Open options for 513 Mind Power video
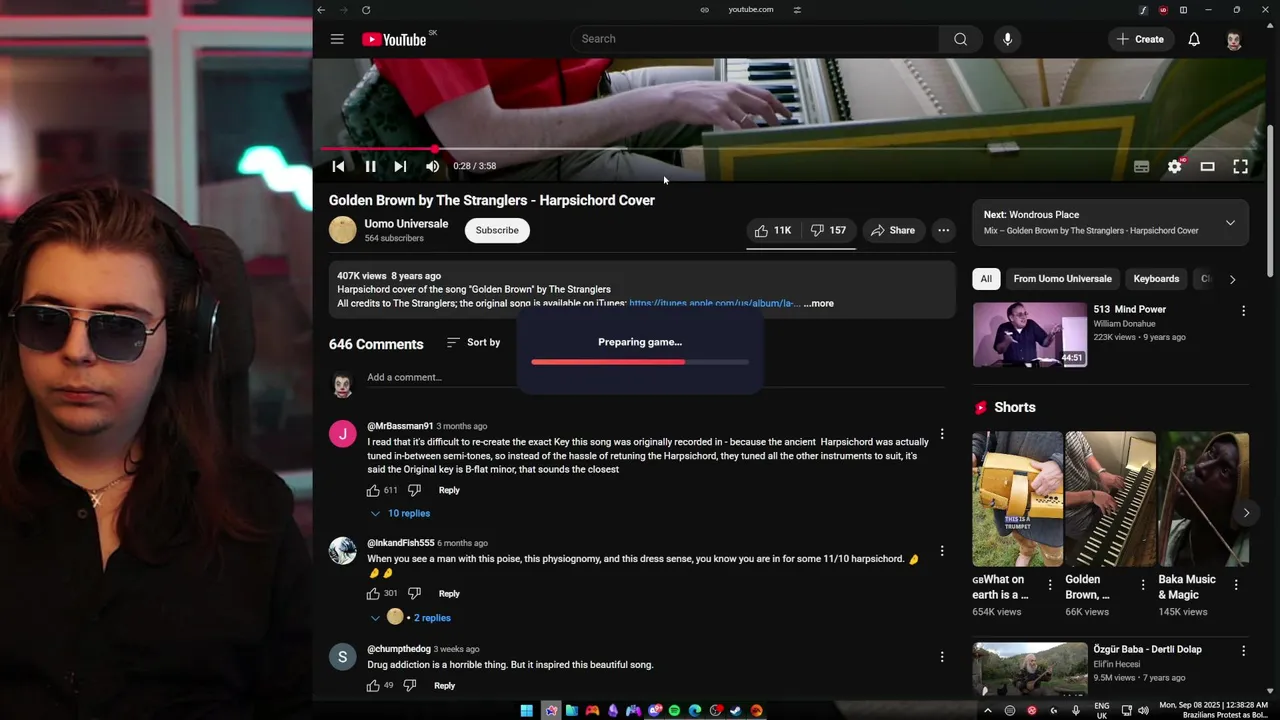Viewport: 1280px width, 720px height. pyautogui.click(x=1243, y=312)
